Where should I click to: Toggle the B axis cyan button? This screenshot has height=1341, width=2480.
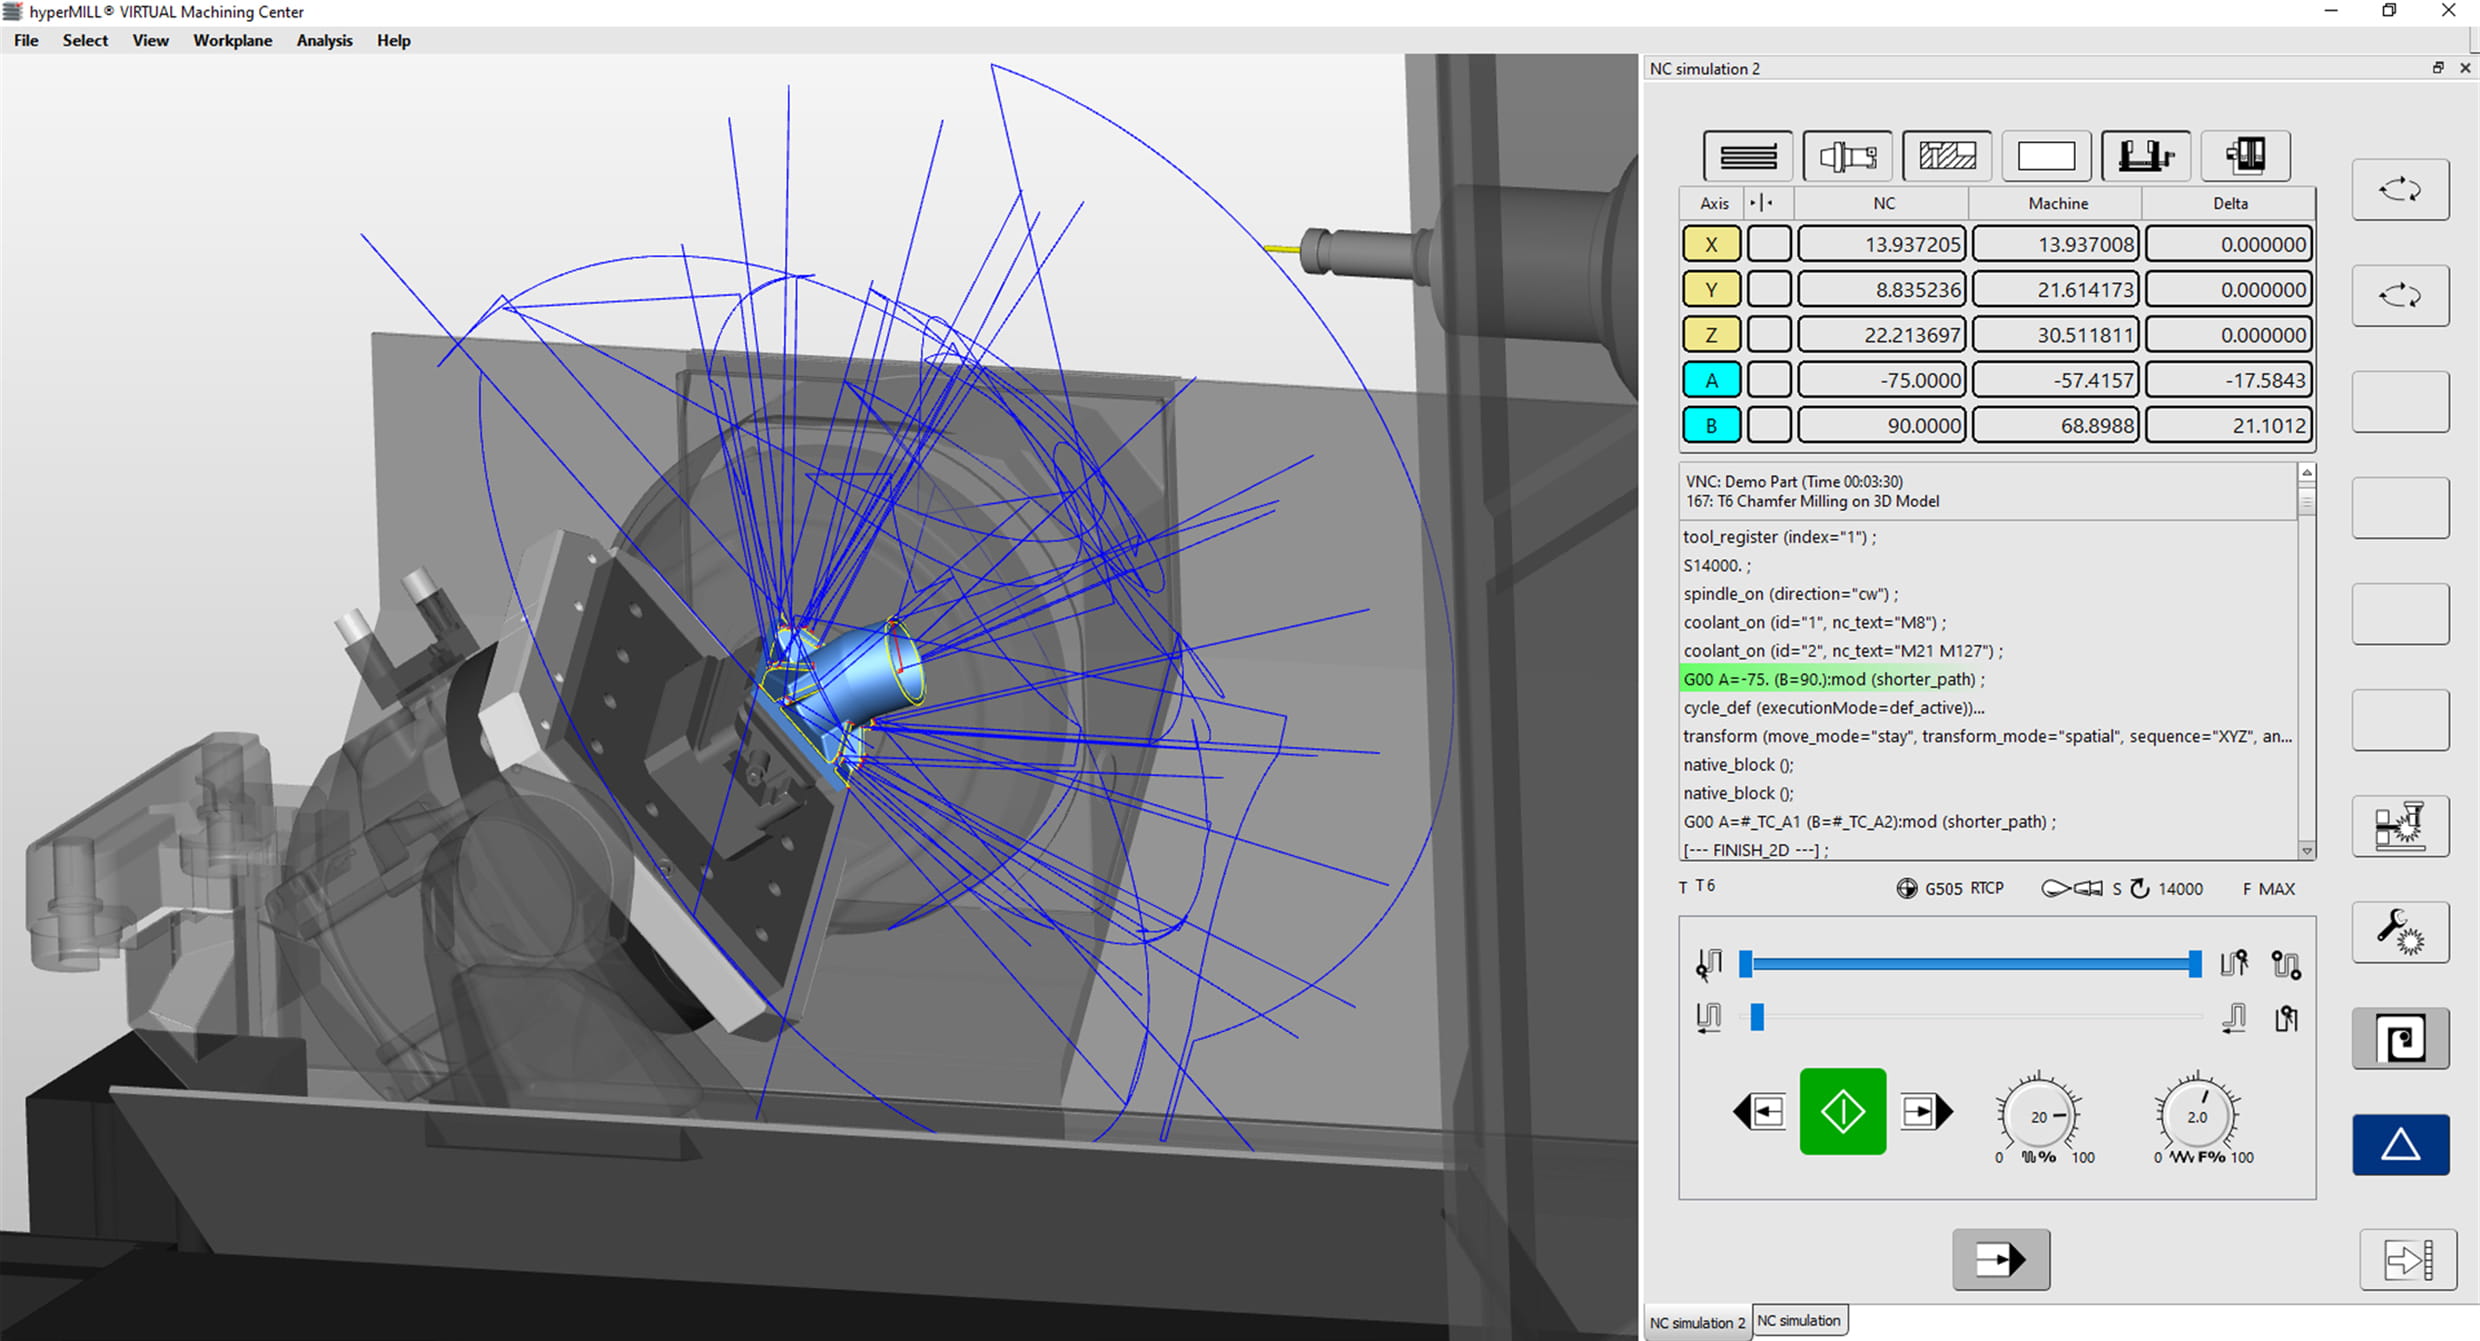point(1711,425)
